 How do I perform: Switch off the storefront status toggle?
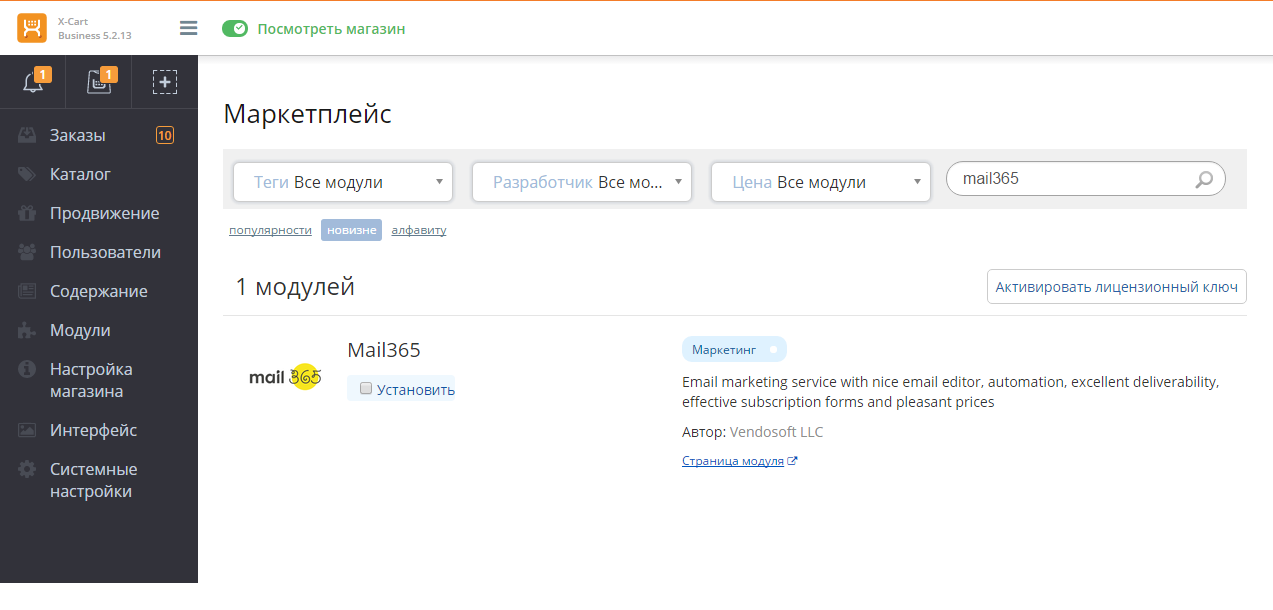[x=235, y=29]
